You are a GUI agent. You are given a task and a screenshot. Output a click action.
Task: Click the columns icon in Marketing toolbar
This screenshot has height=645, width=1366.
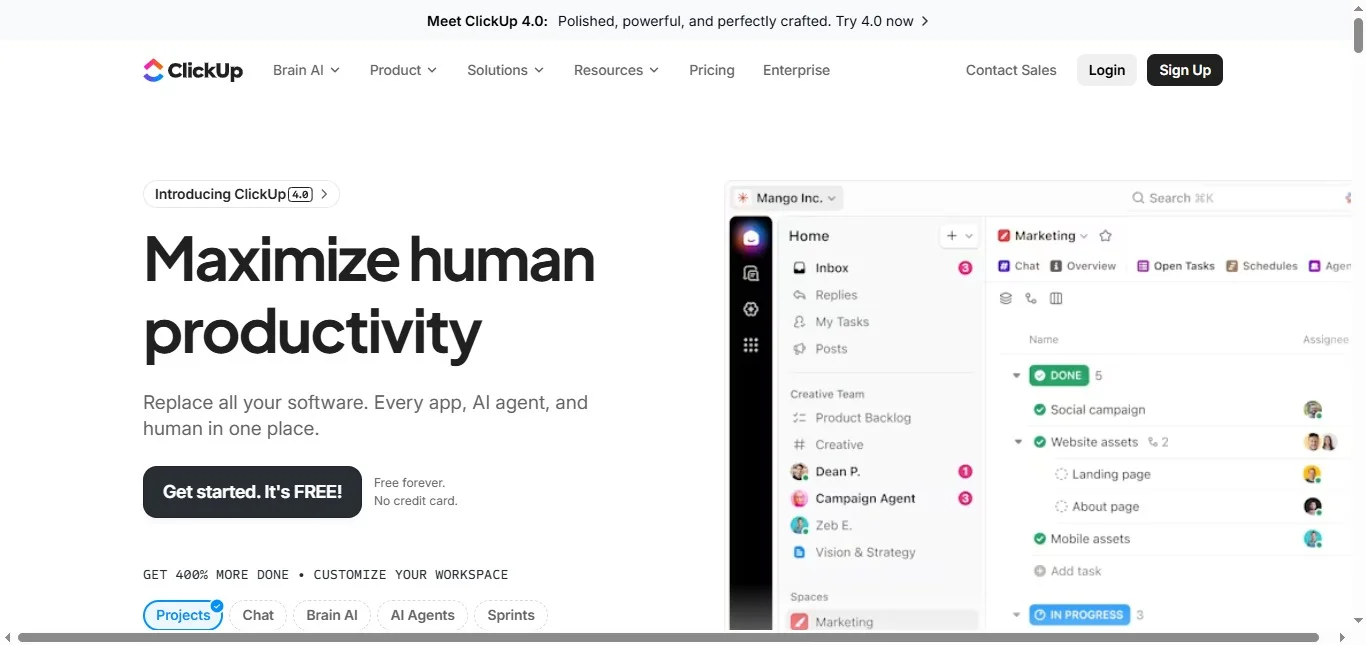point(1056,298)
